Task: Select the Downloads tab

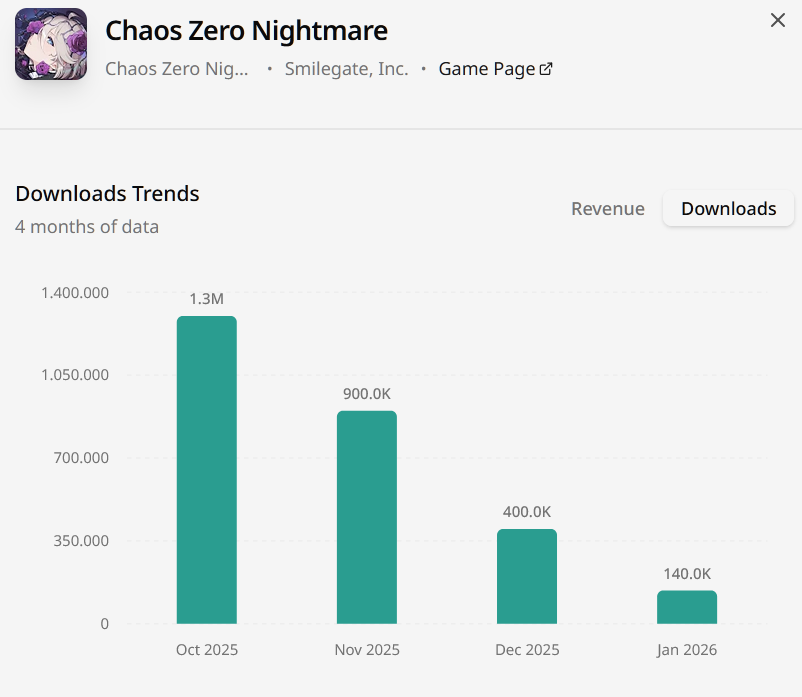Action: (728, 209)
